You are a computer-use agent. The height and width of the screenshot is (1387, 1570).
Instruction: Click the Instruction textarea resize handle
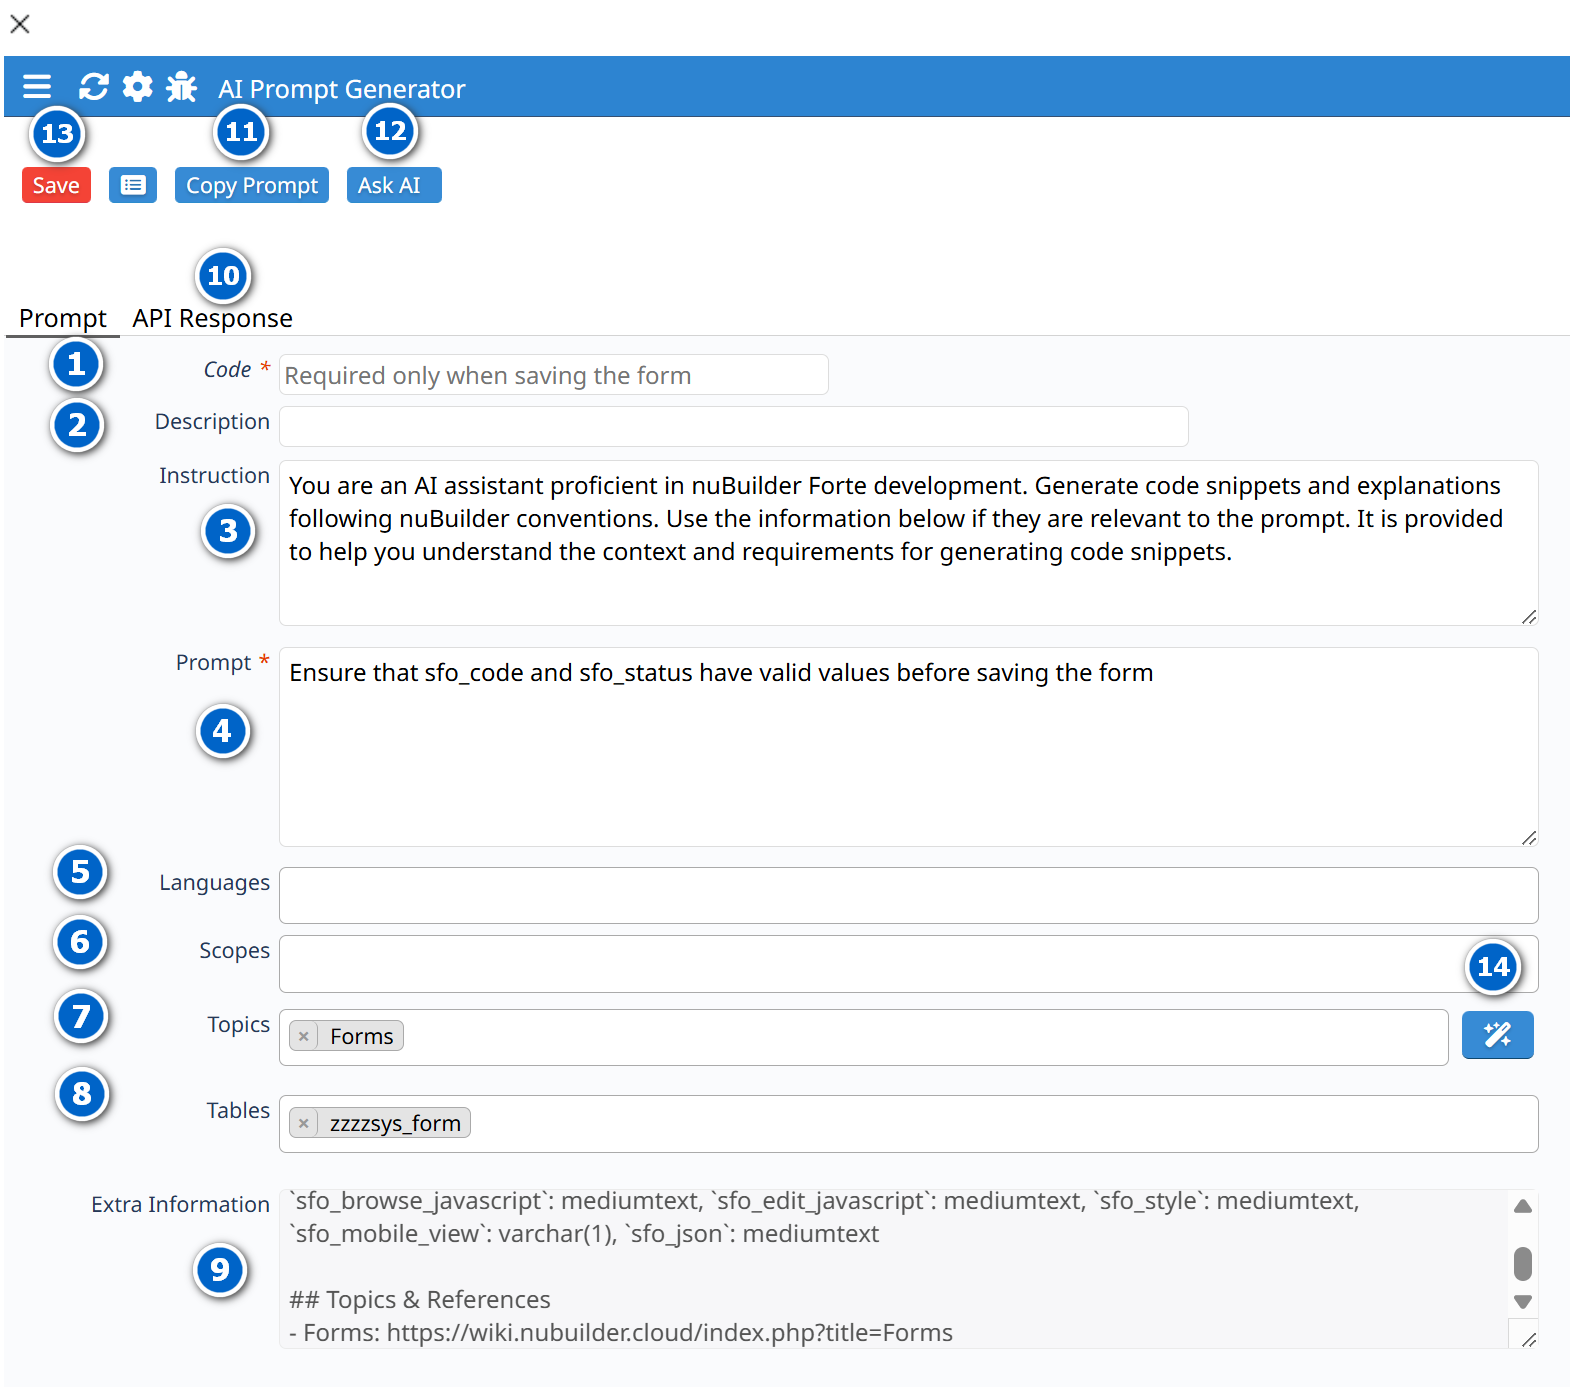click(1529, 617)
